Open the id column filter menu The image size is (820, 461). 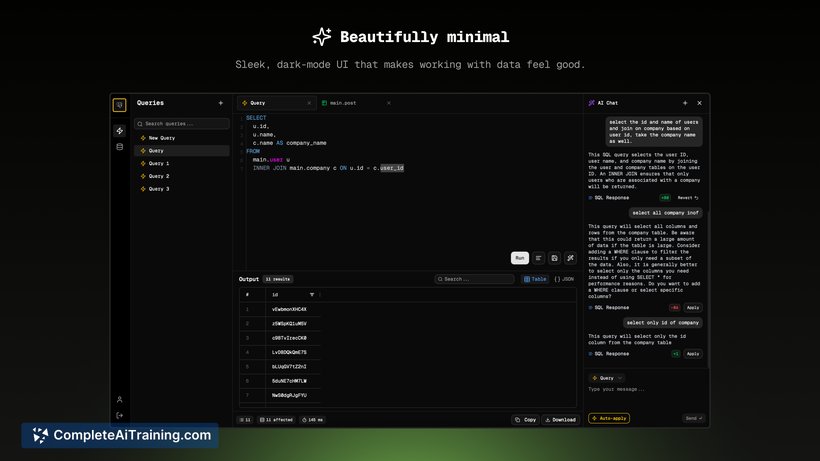pyautogui.click(x=312, y=295)
